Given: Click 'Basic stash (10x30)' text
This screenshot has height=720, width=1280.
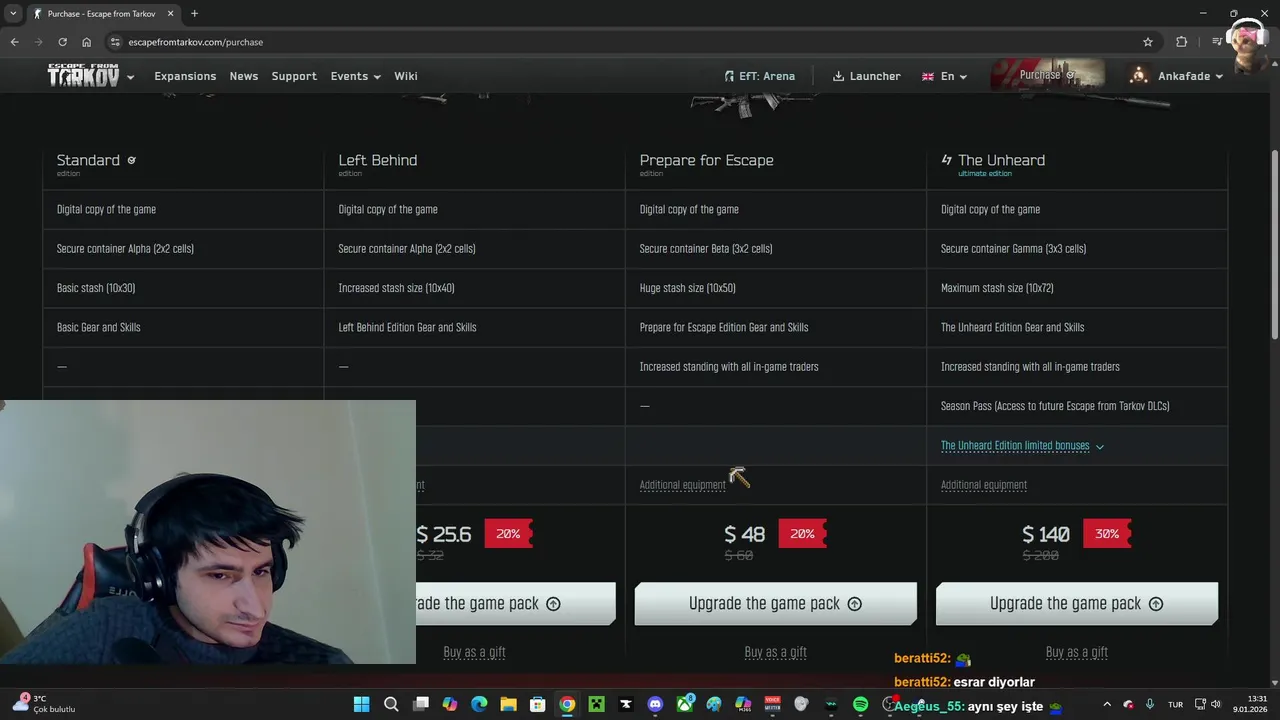Looking at the screenshot, I should point(96,288).
